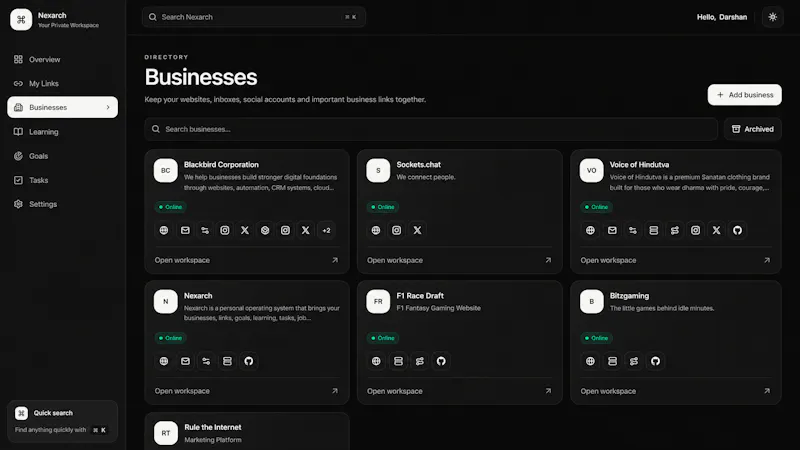Click the Nexarch logo in the sidebar header
Viewport: 800px width, 450px height.
[x=21, y=19]
